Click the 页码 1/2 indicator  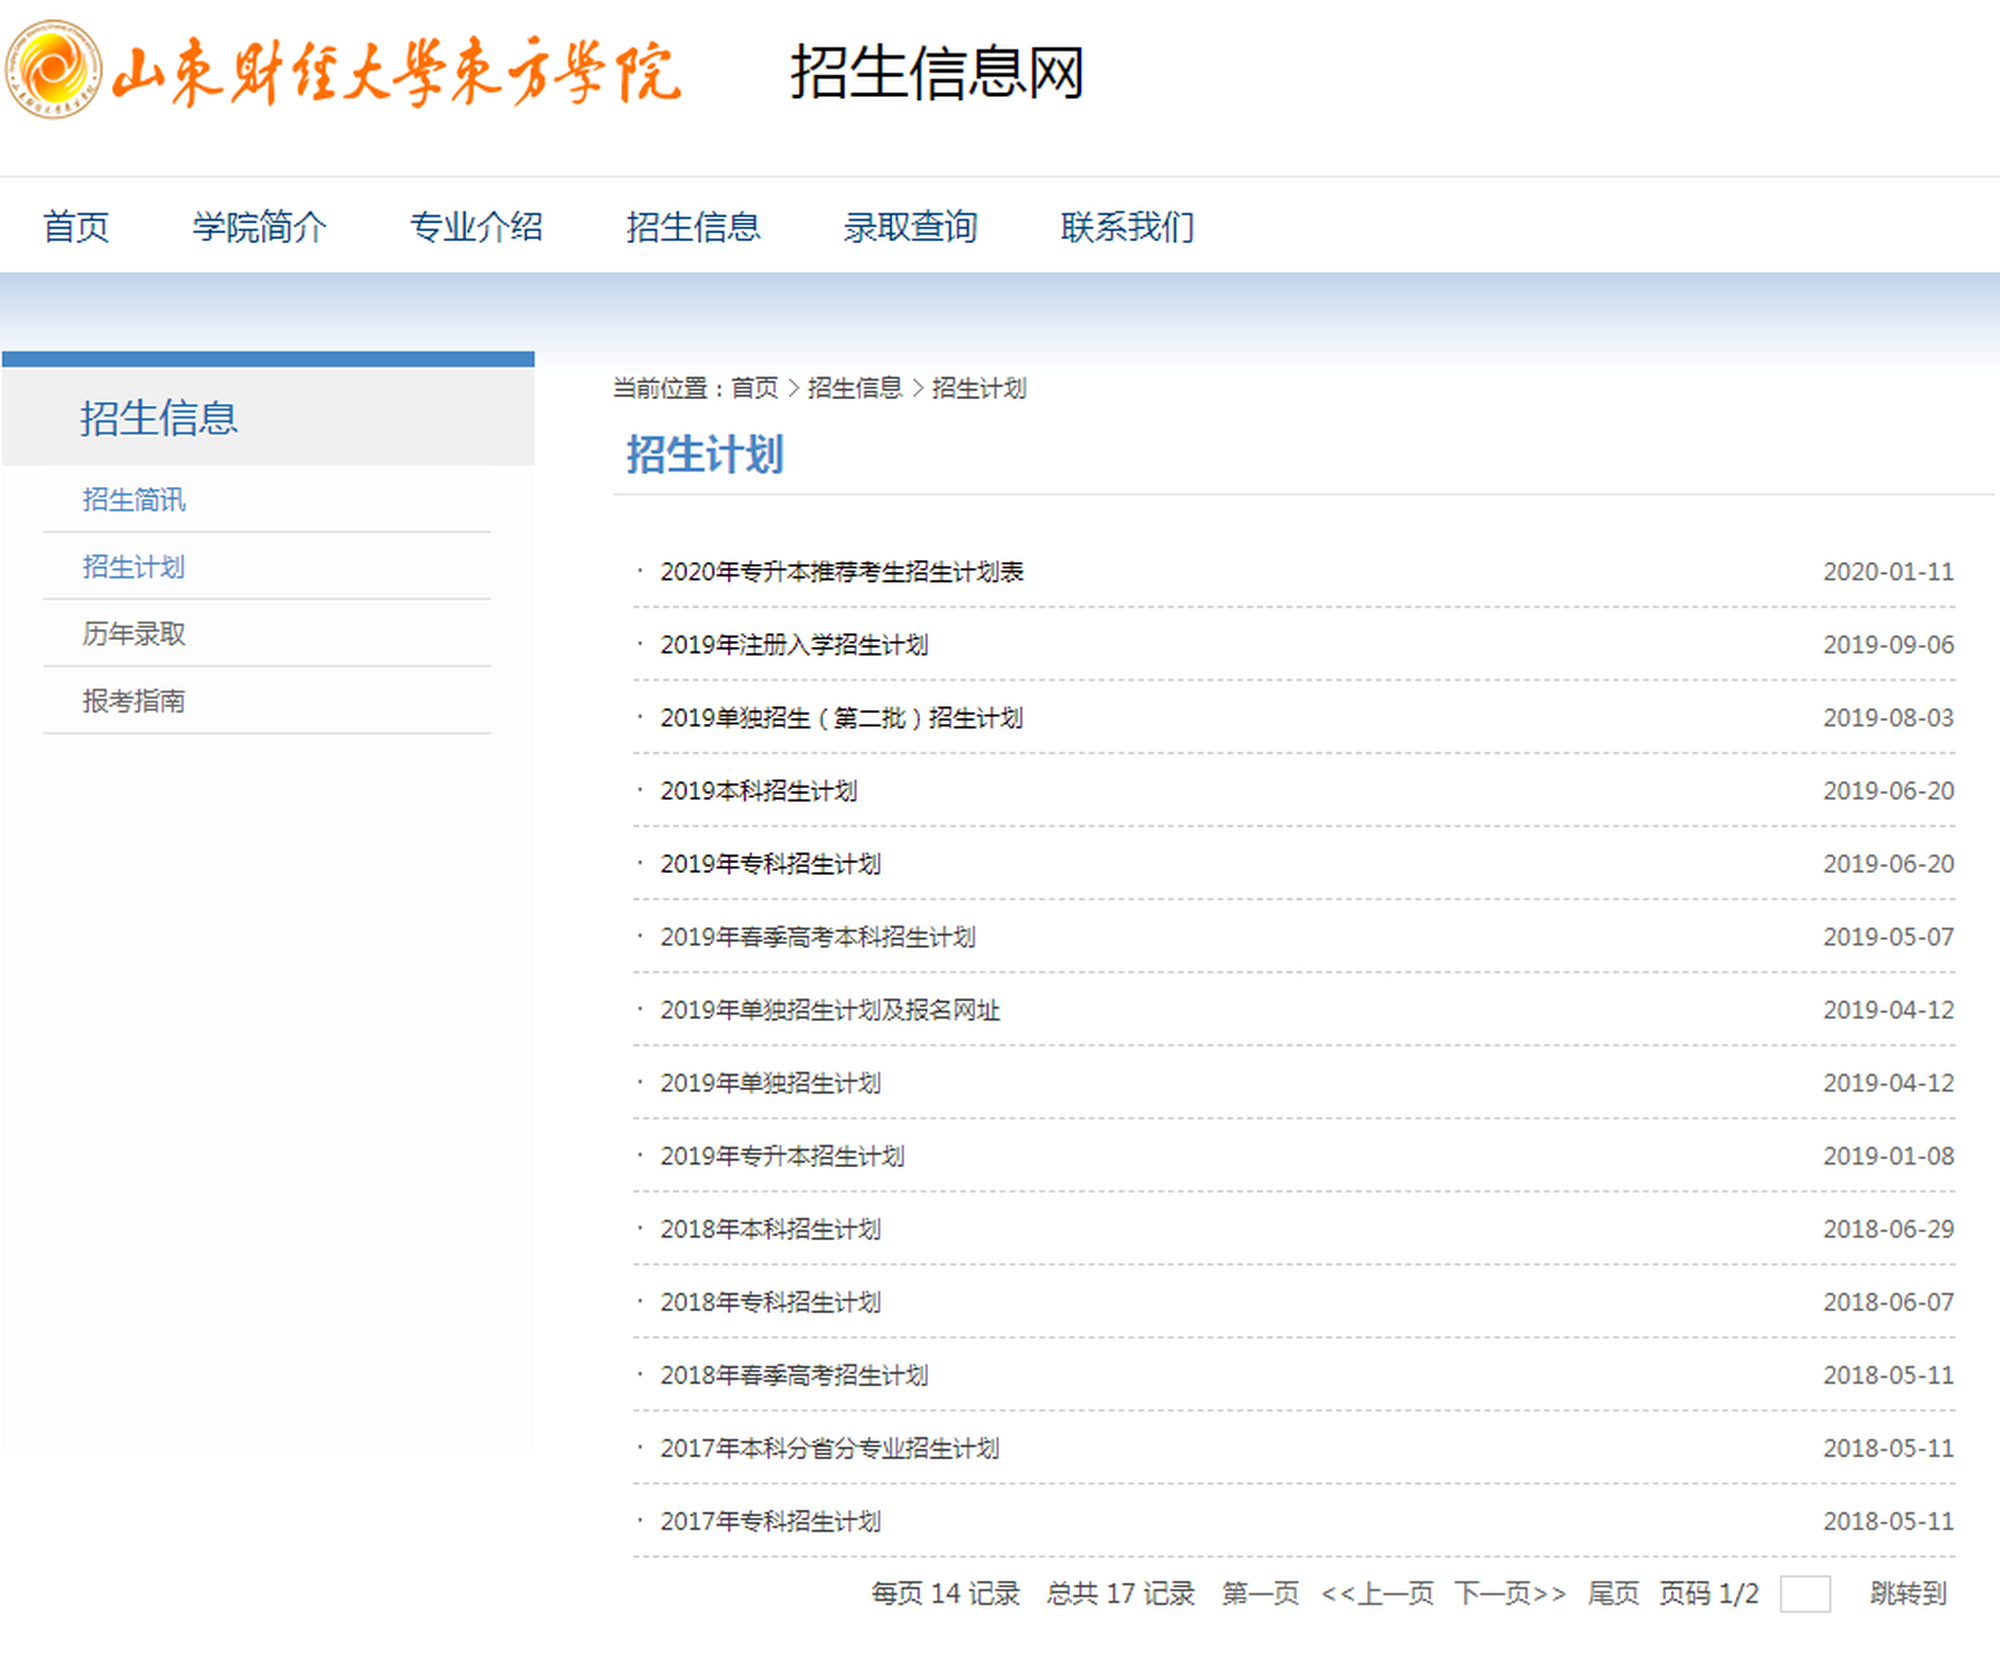click(x=1709, y=1593)
